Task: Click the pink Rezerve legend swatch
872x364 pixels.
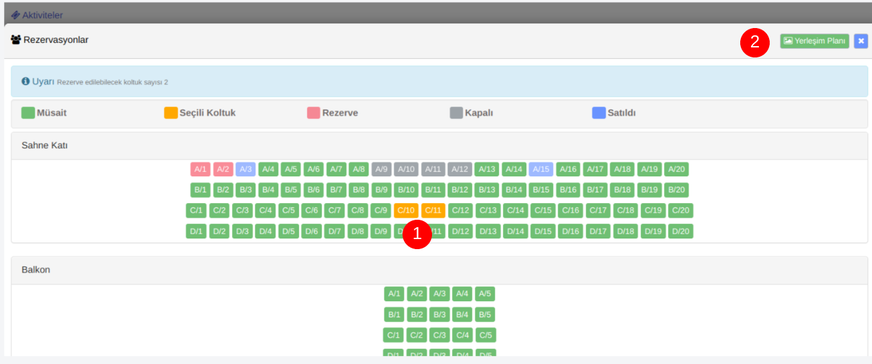Action: [x=314, y=113]
